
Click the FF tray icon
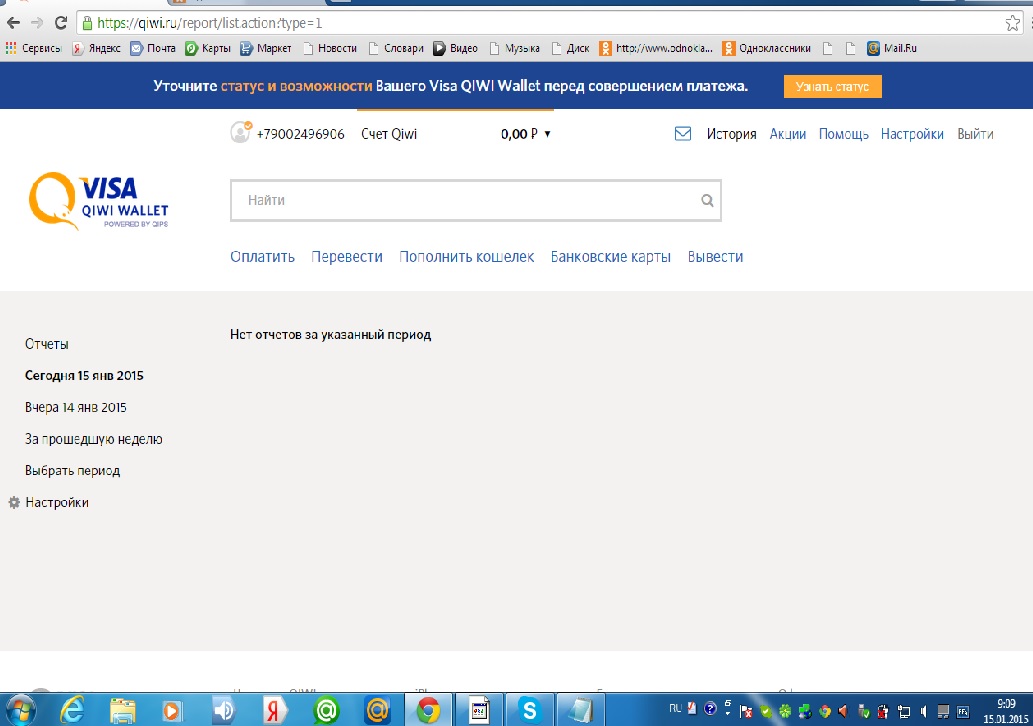point(963,712)
